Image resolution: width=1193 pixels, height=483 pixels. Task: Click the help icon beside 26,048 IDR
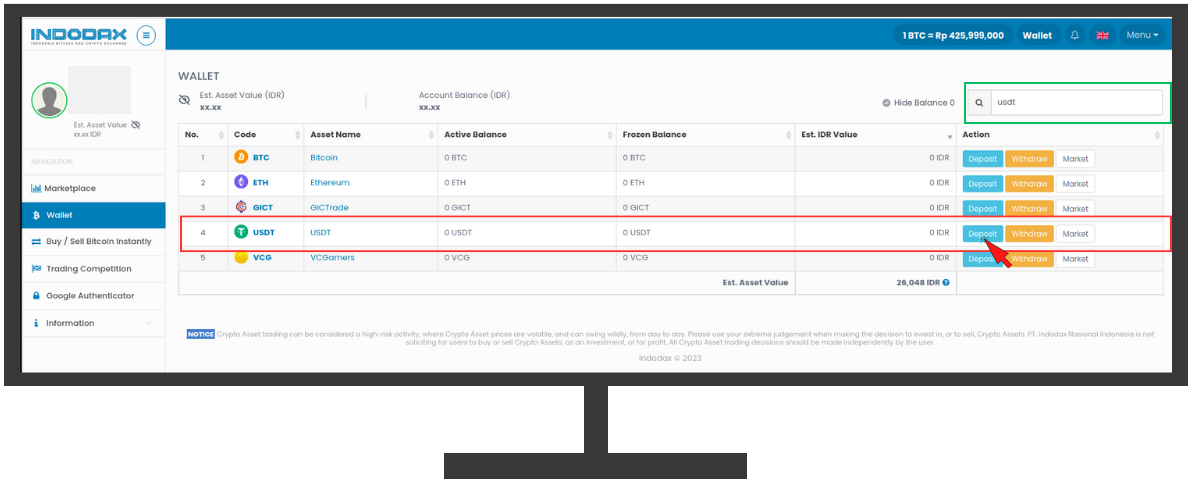(946, 282)
